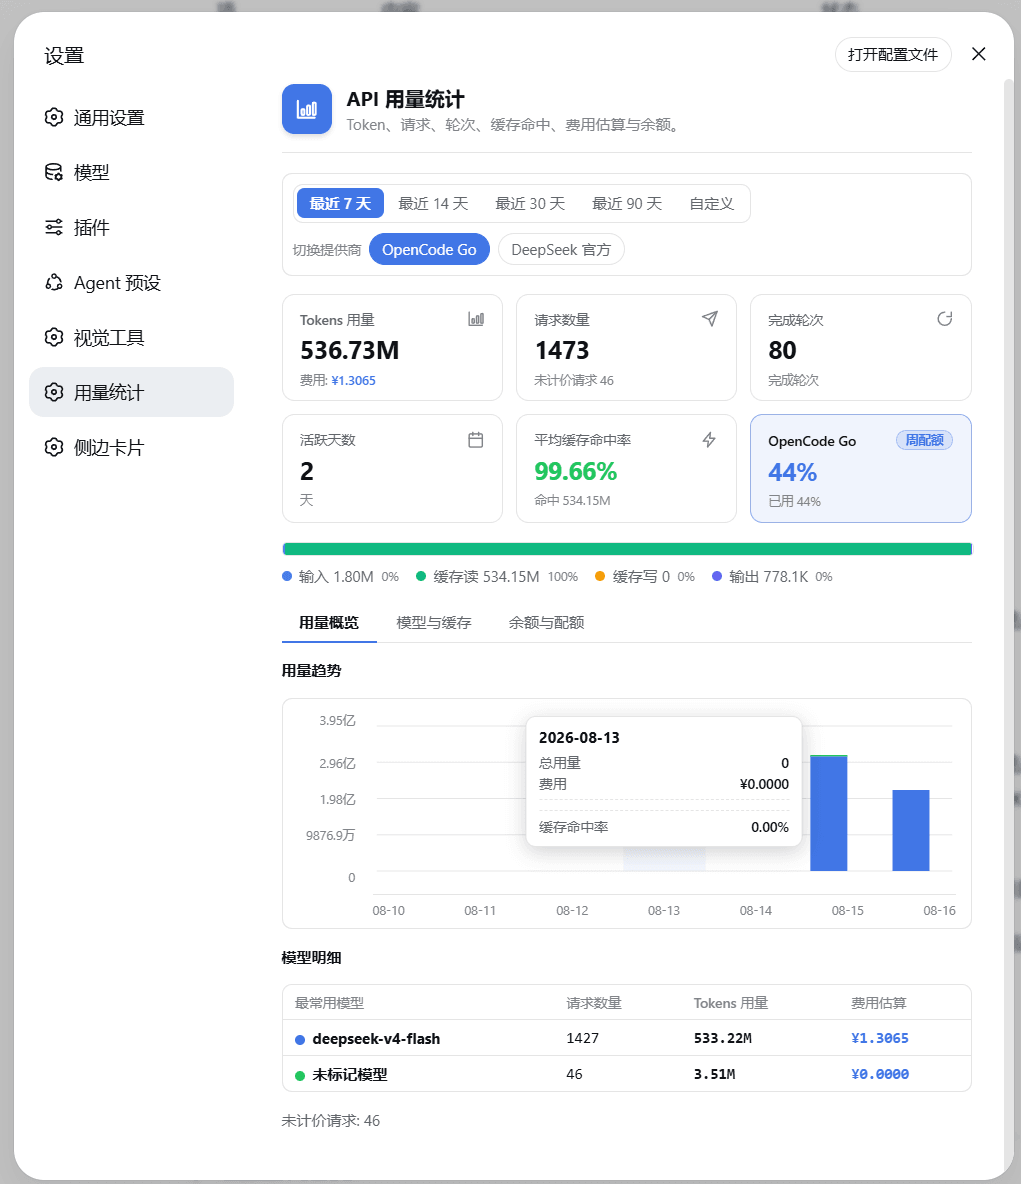Viewport: 1021px width, 1184px height.
Task: Click 2026-08-13 tooltip date heading
Action: tap(579, 738)
